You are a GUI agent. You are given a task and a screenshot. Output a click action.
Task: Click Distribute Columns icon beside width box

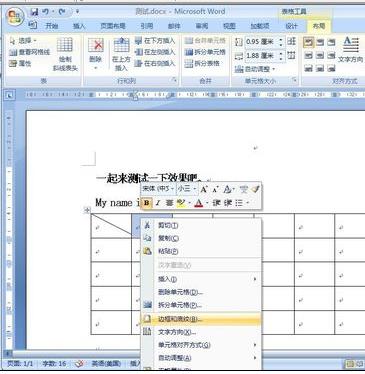point(292,55)
